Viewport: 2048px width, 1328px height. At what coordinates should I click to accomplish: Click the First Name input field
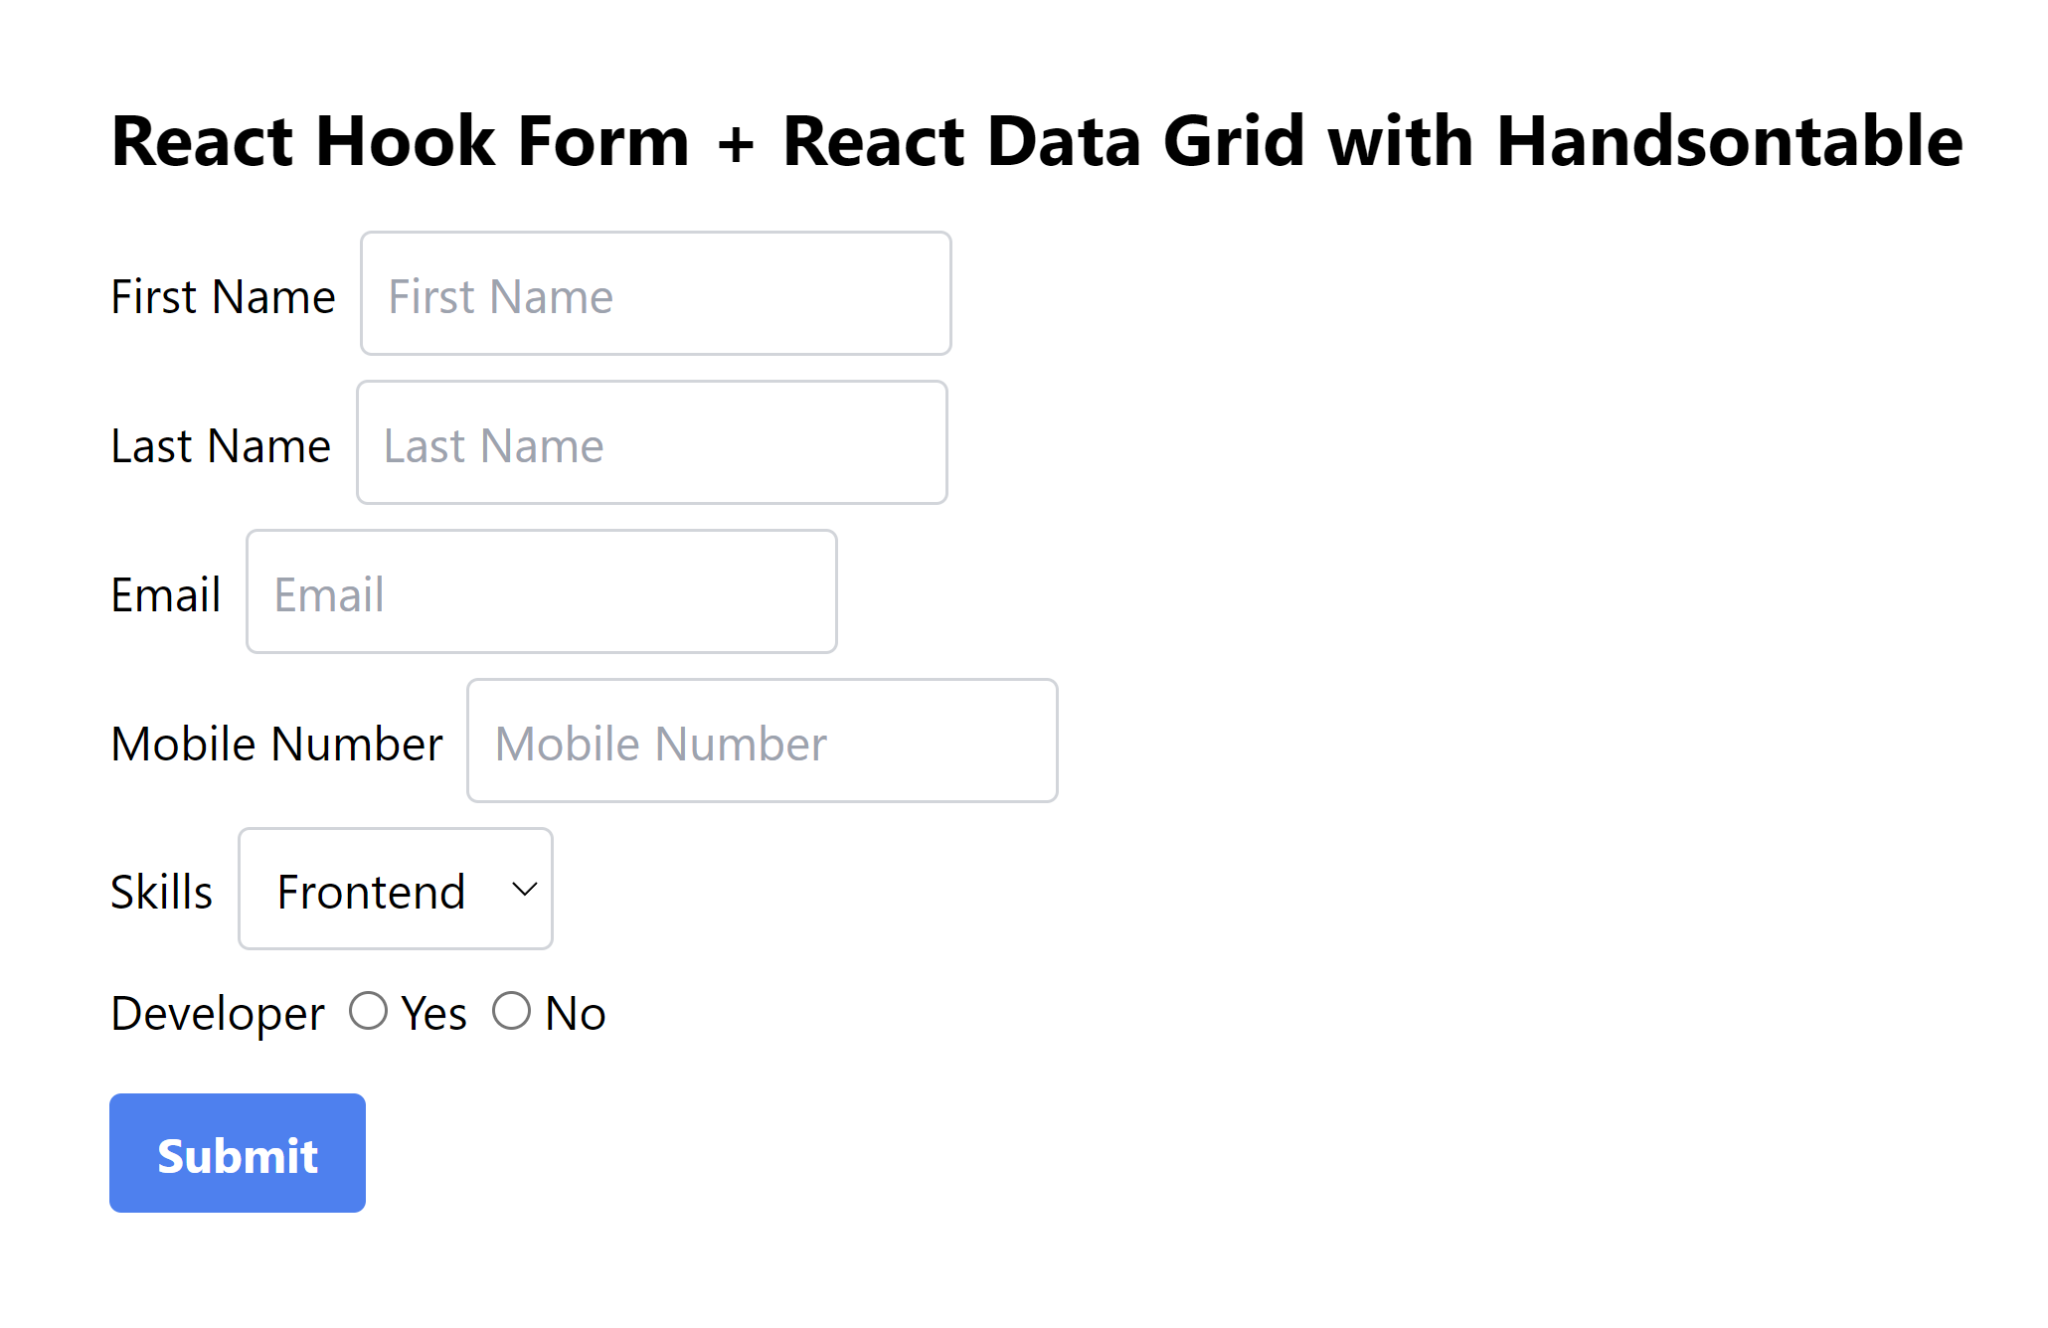[655, 293]
